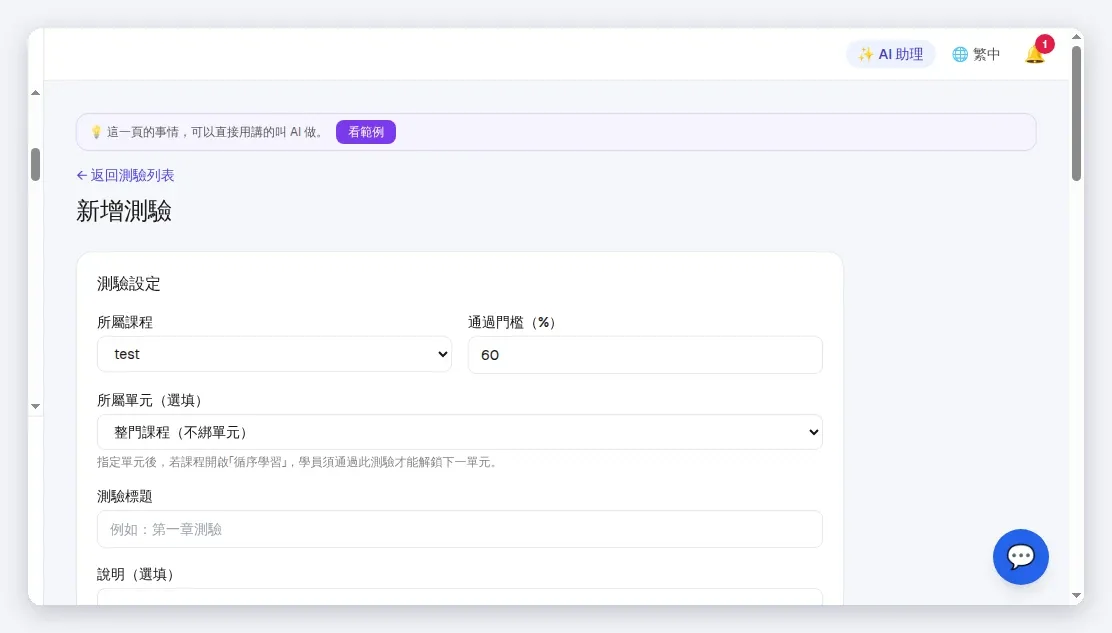Viewport: 1112px width, 633px height.
Task: Click the lightbulb tip icon
Action: pos(96,132)
